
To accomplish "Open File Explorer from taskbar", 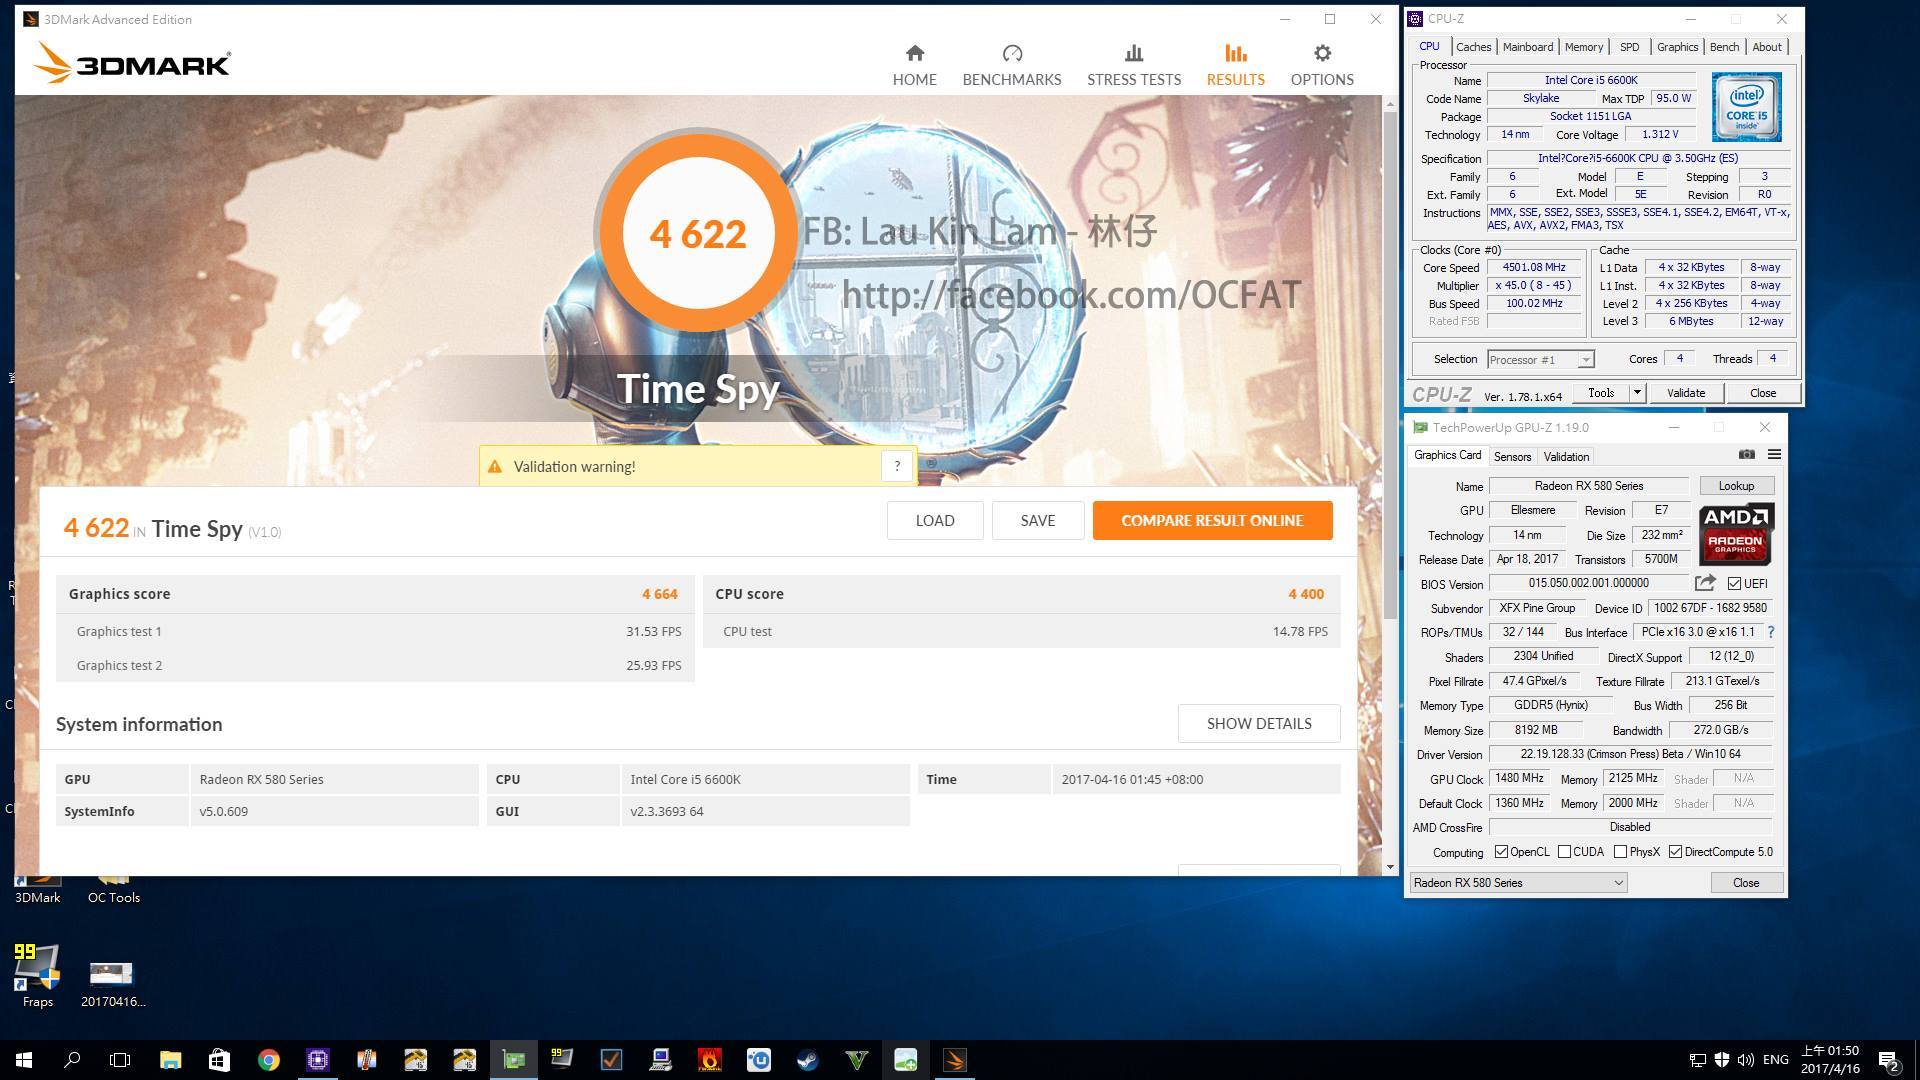I will 170,1060.
